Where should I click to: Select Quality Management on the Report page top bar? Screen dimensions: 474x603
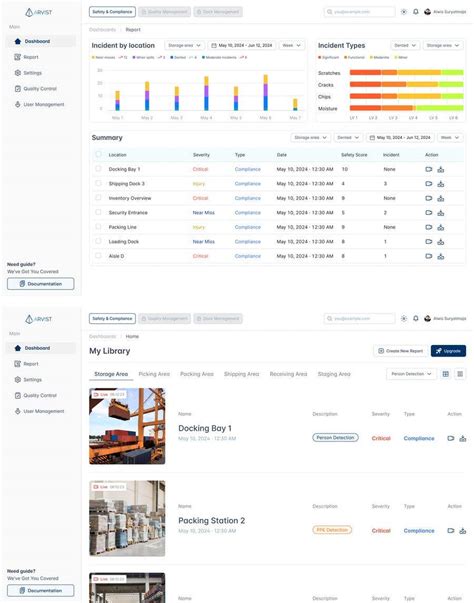164,12
